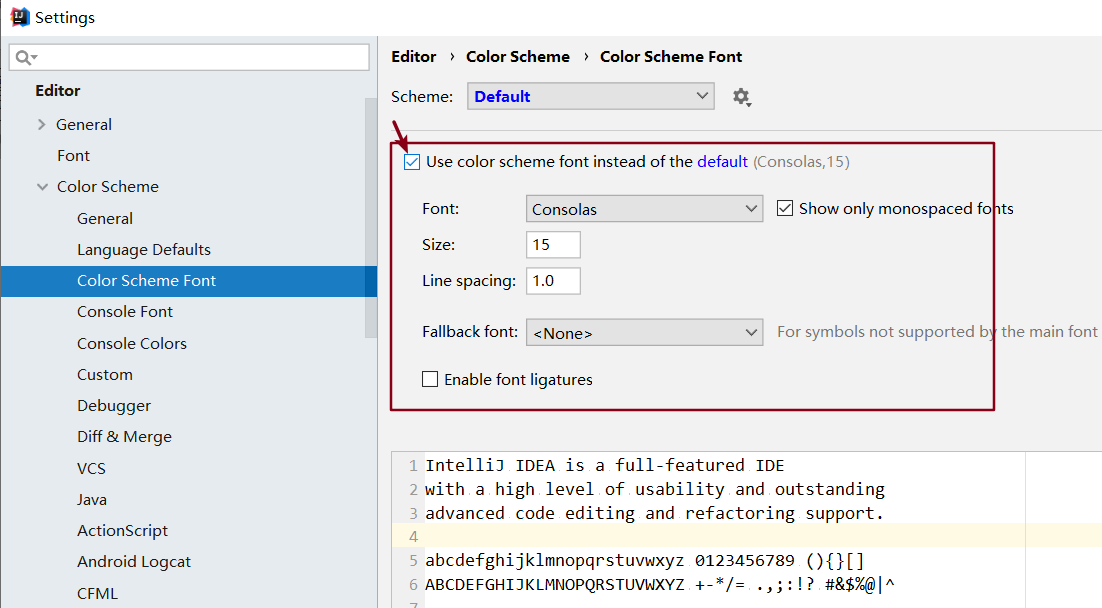Click the default font link
This screenshot has width=1102, height=608.
coord(722,162)
